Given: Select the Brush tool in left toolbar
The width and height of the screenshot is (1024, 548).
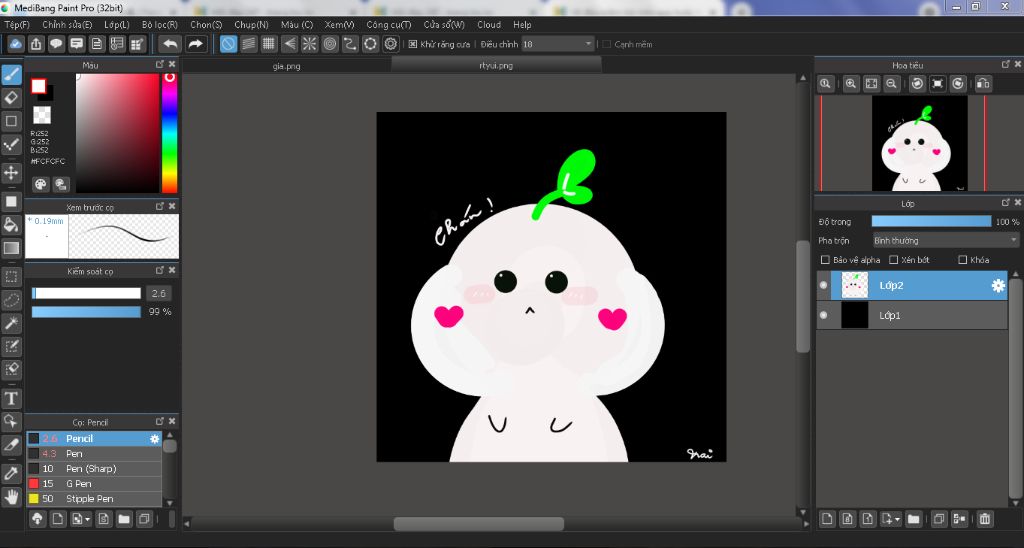Looking at the screenshot, I should (x=11, y=74).
